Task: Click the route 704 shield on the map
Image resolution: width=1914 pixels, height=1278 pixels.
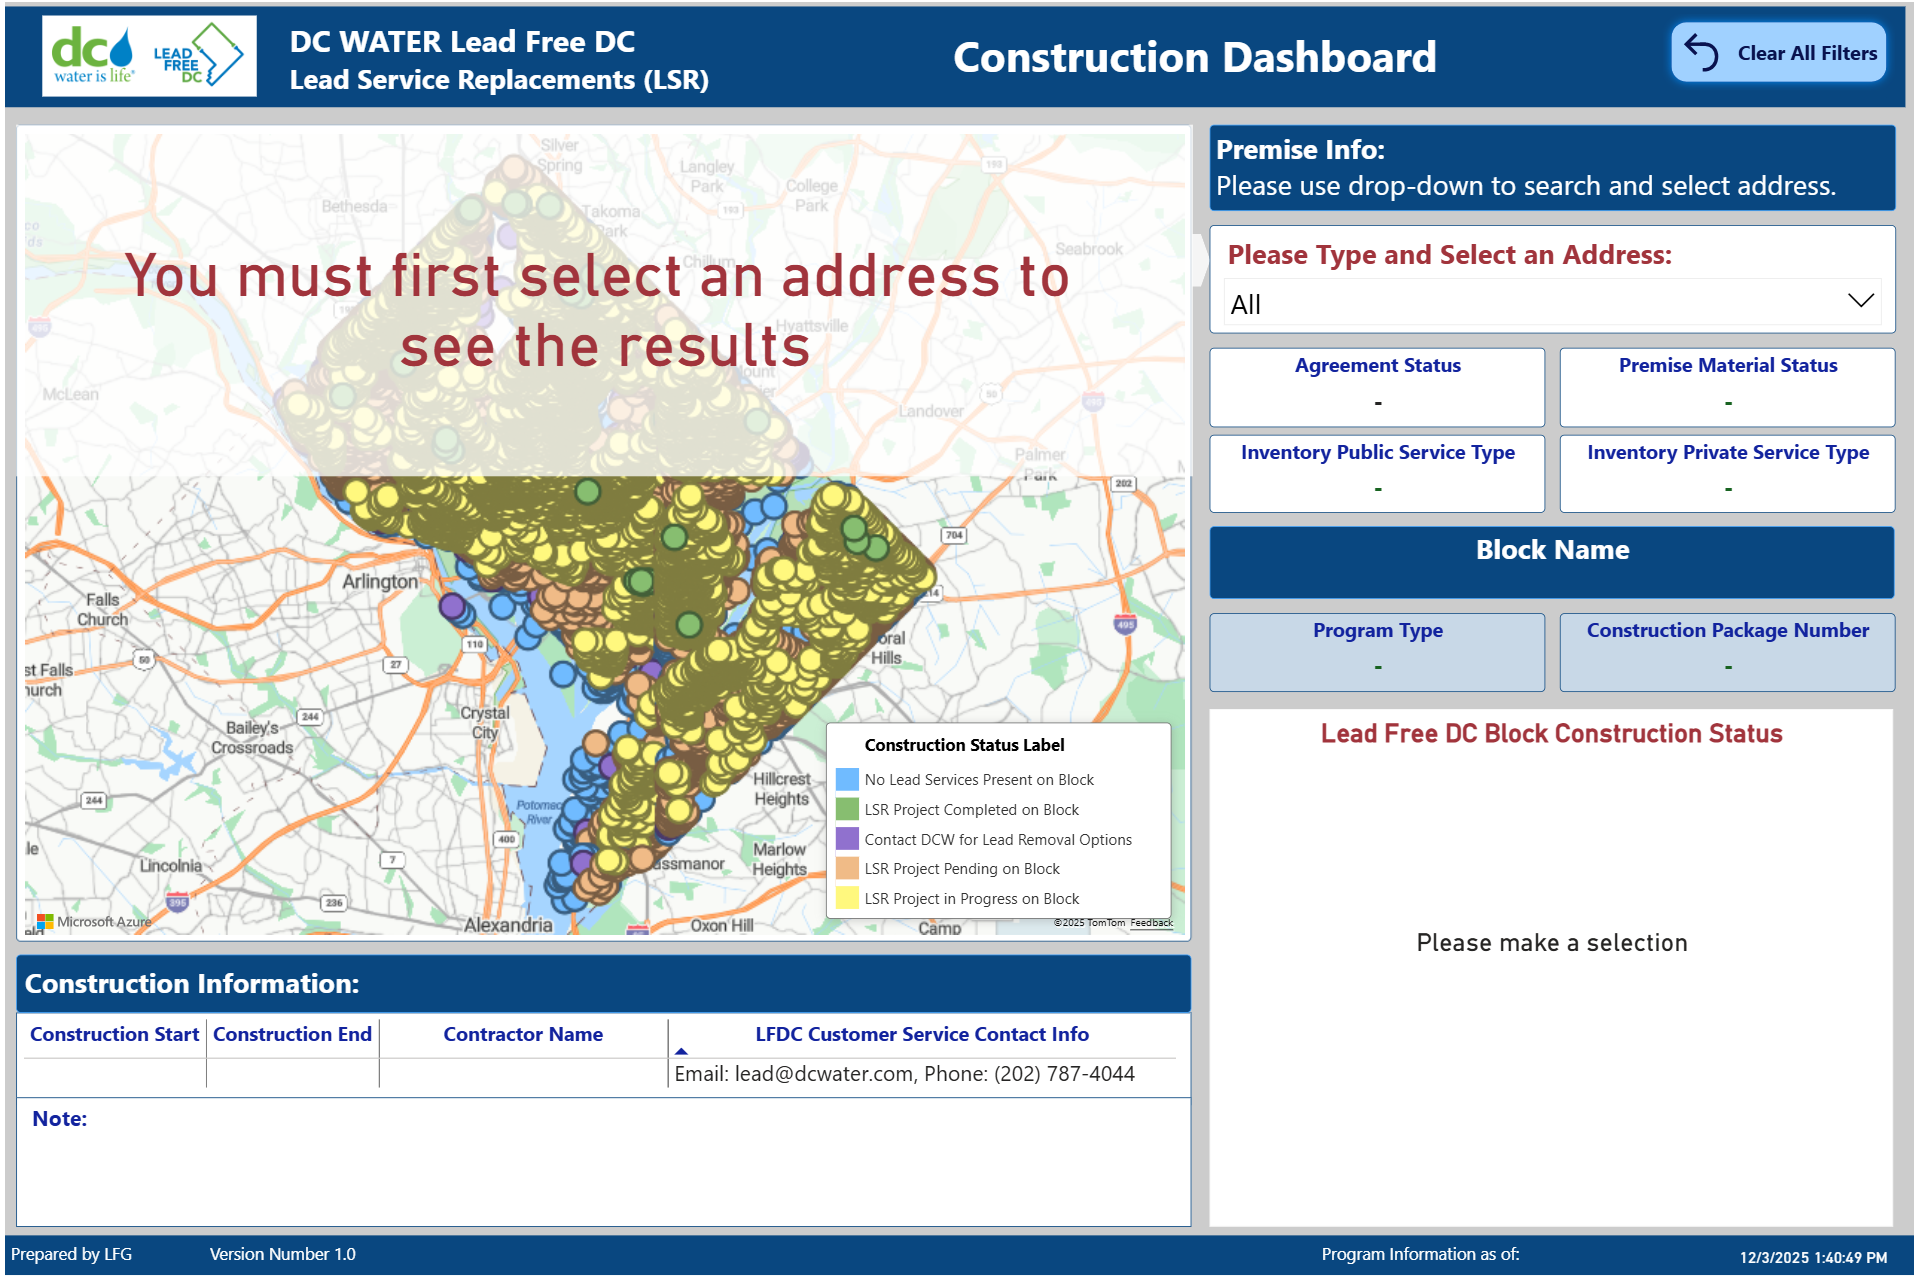Action: [x=954, y=535]
